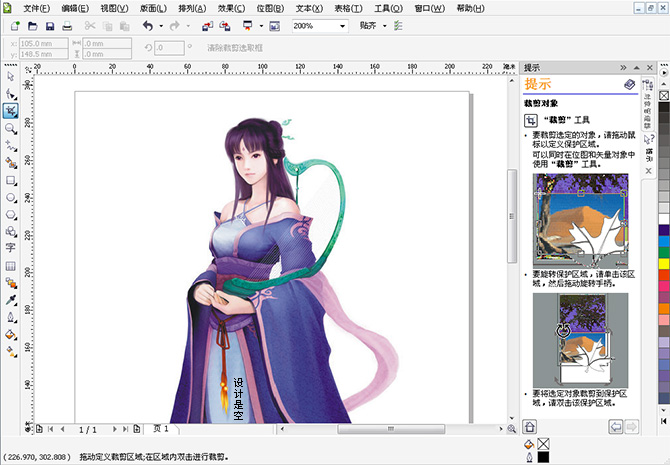Image resolution: width=670 pixels, height=465 pixels.
Task: Click the Save disk icon in toolbar
Action: (x=49, y=26)
